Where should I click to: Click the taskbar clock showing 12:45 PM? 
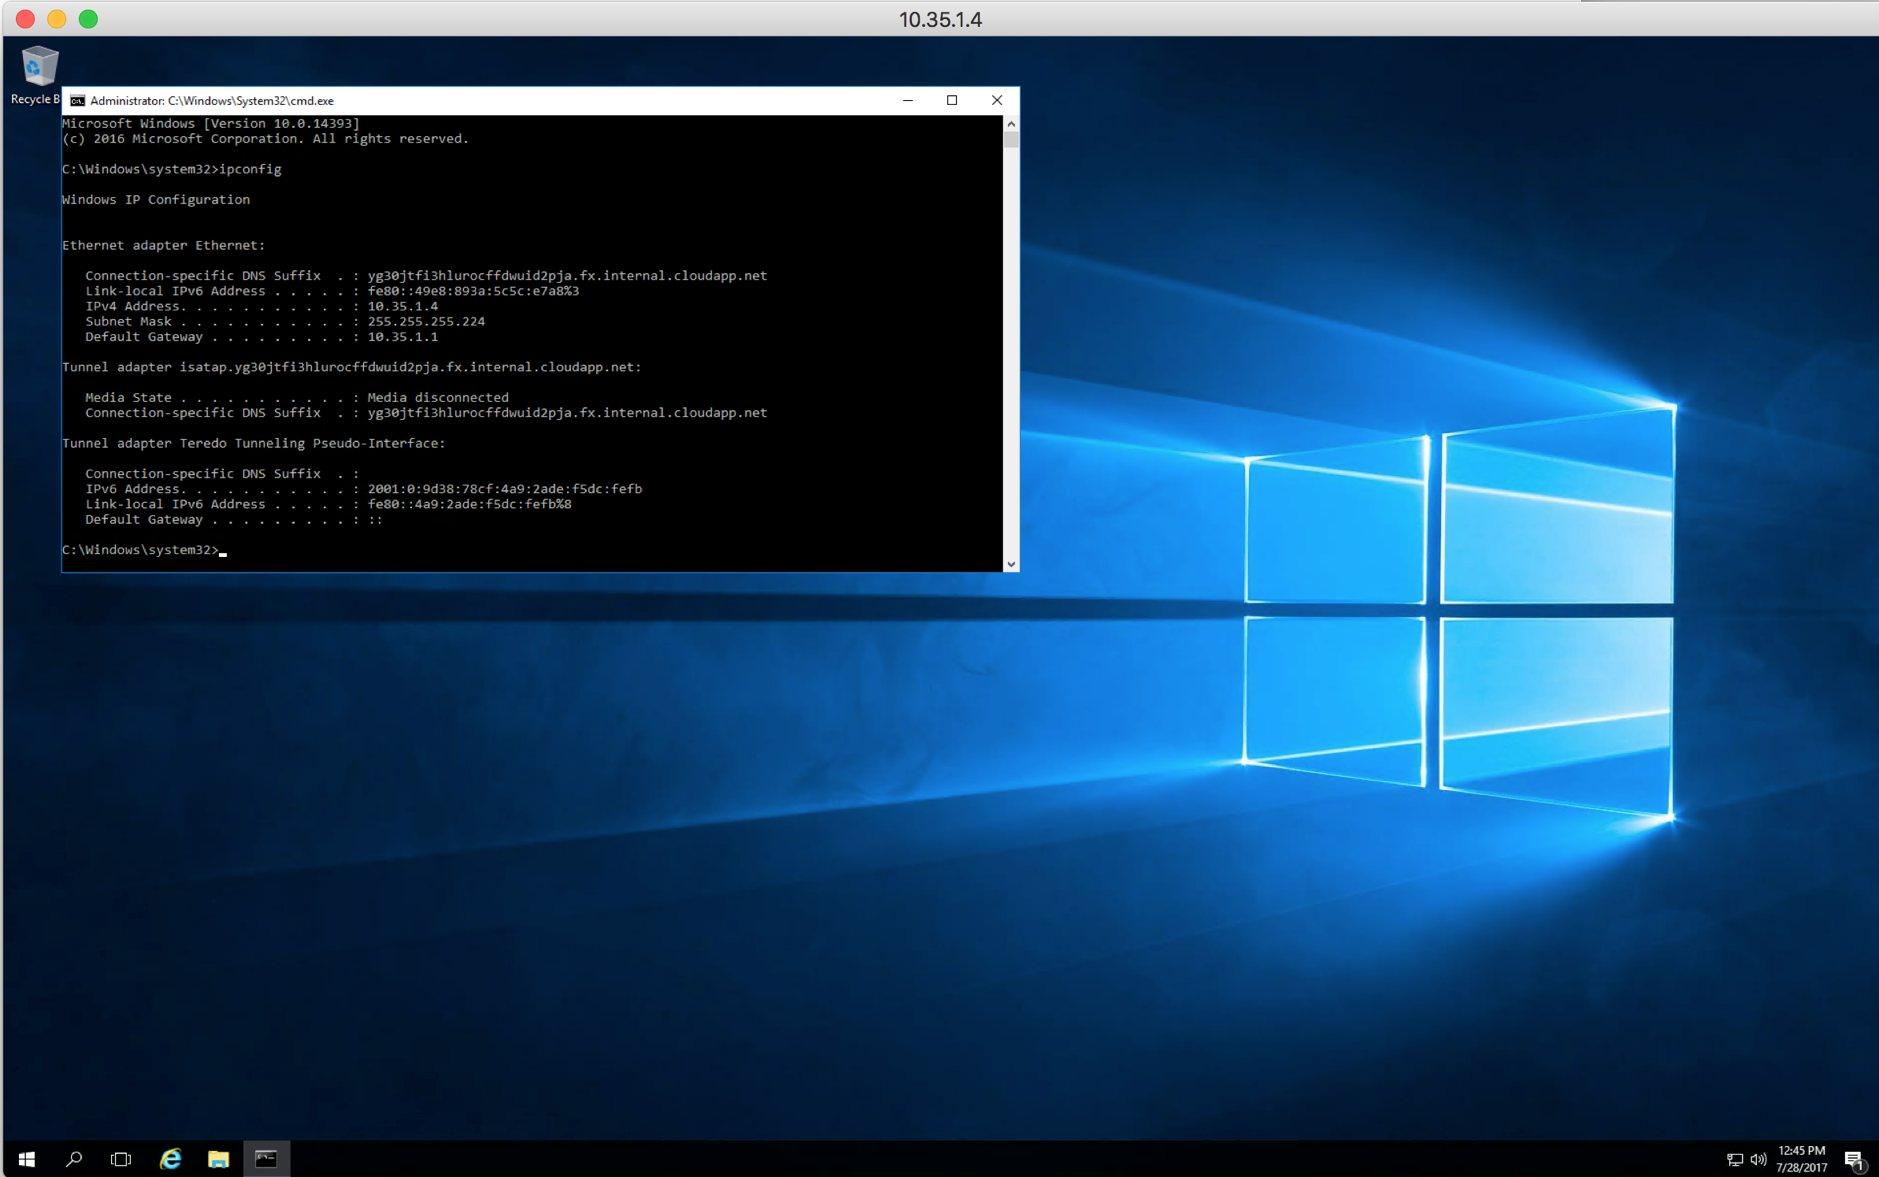(x=1801, y=1159)
